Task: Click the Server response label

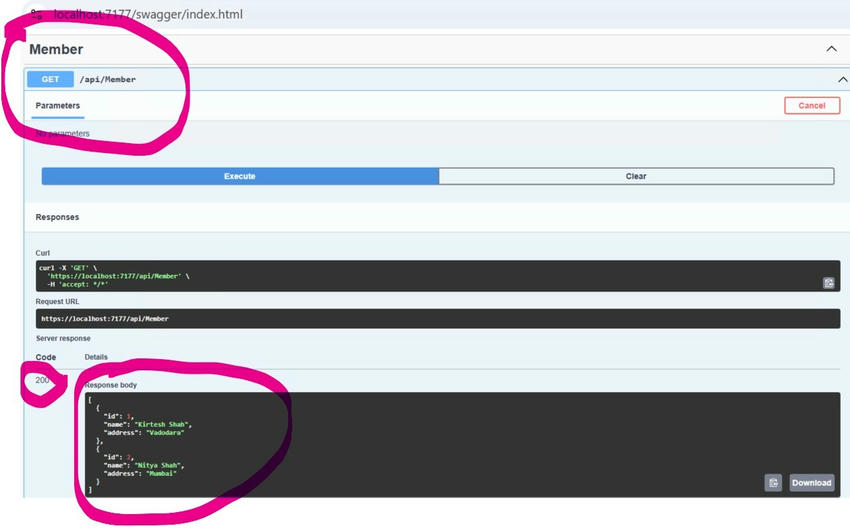Action: coord(63,338)
